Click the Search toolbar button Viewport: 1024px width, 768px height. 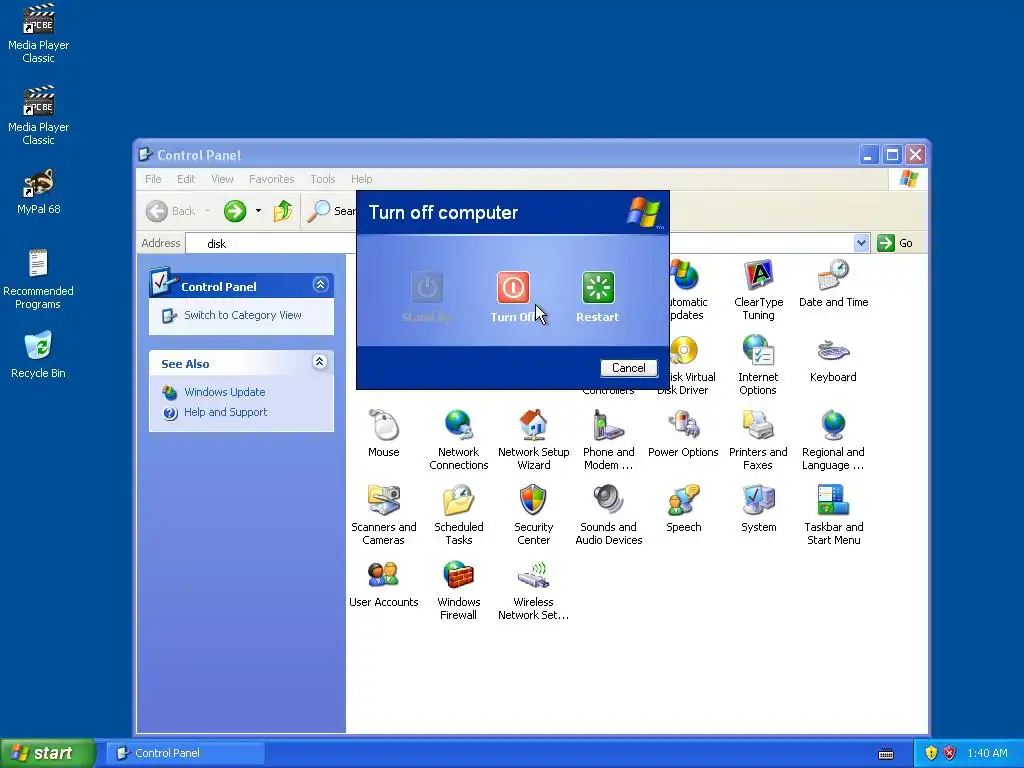click(331, 211)
